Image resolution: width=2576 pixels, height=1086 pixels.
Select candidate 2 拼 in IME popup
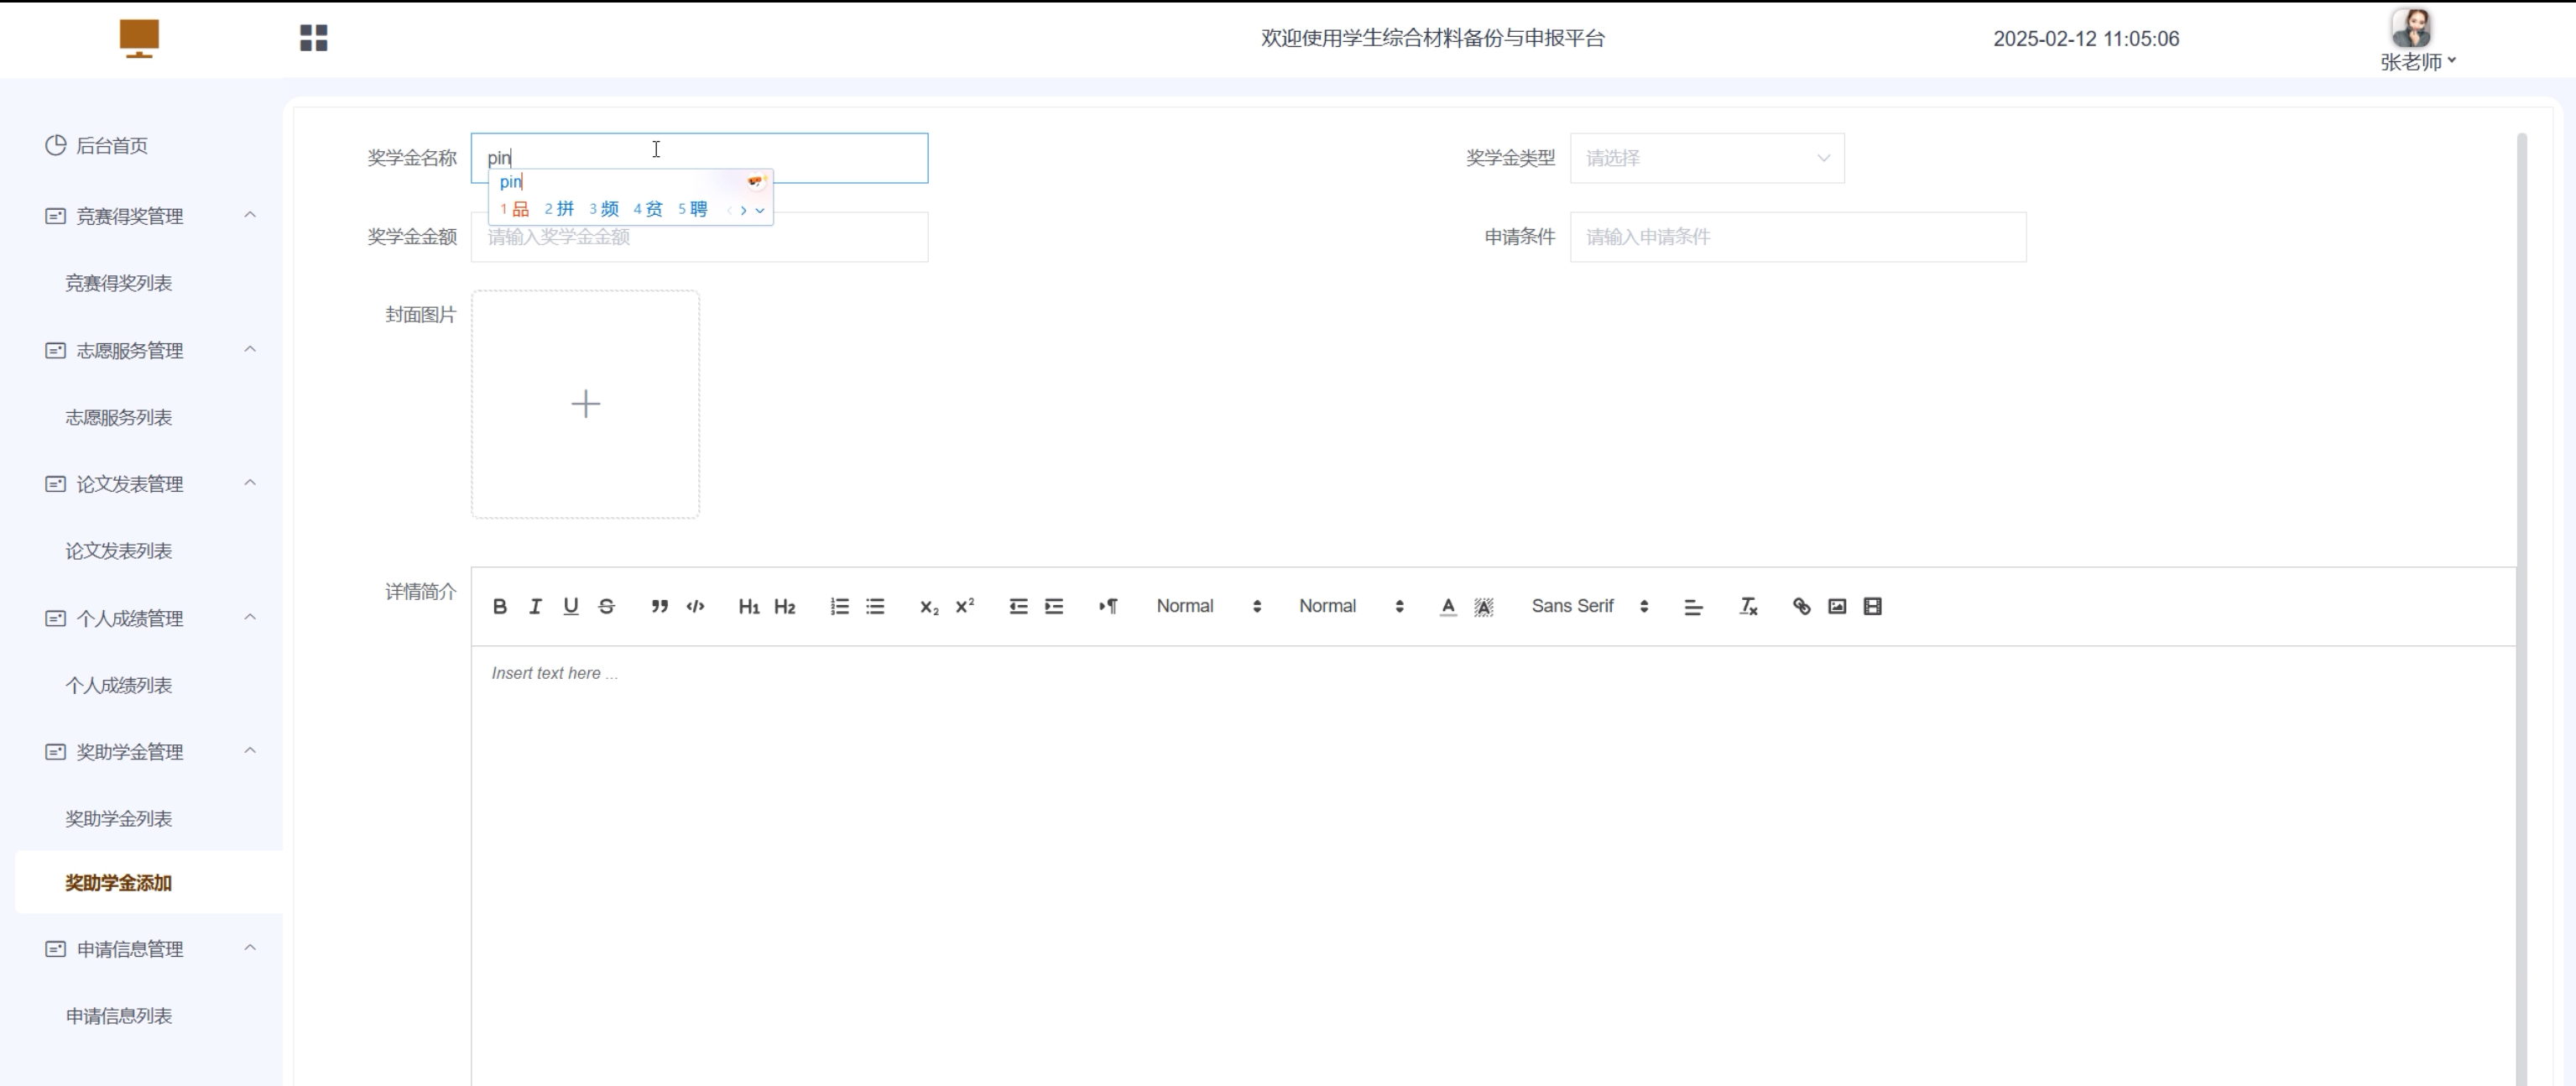pos(559,209)
